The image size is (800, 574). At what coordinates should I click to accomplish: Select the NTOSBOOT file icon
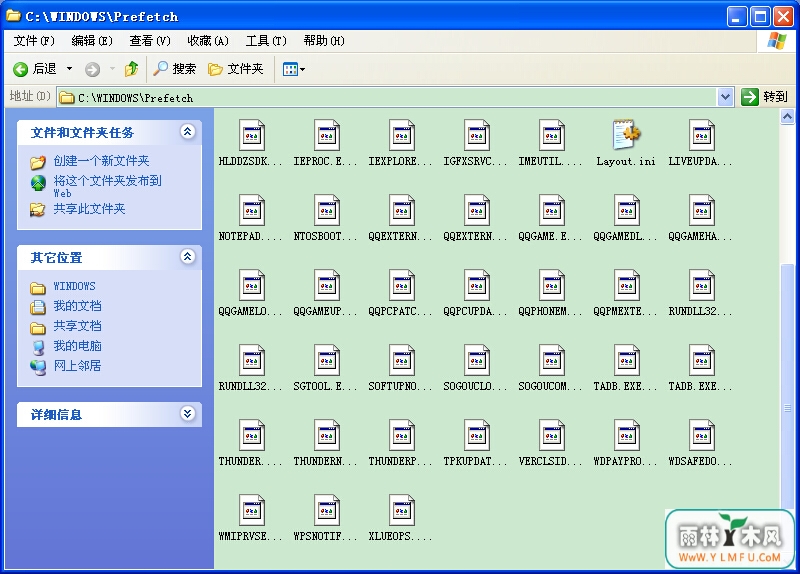(327, 210)
